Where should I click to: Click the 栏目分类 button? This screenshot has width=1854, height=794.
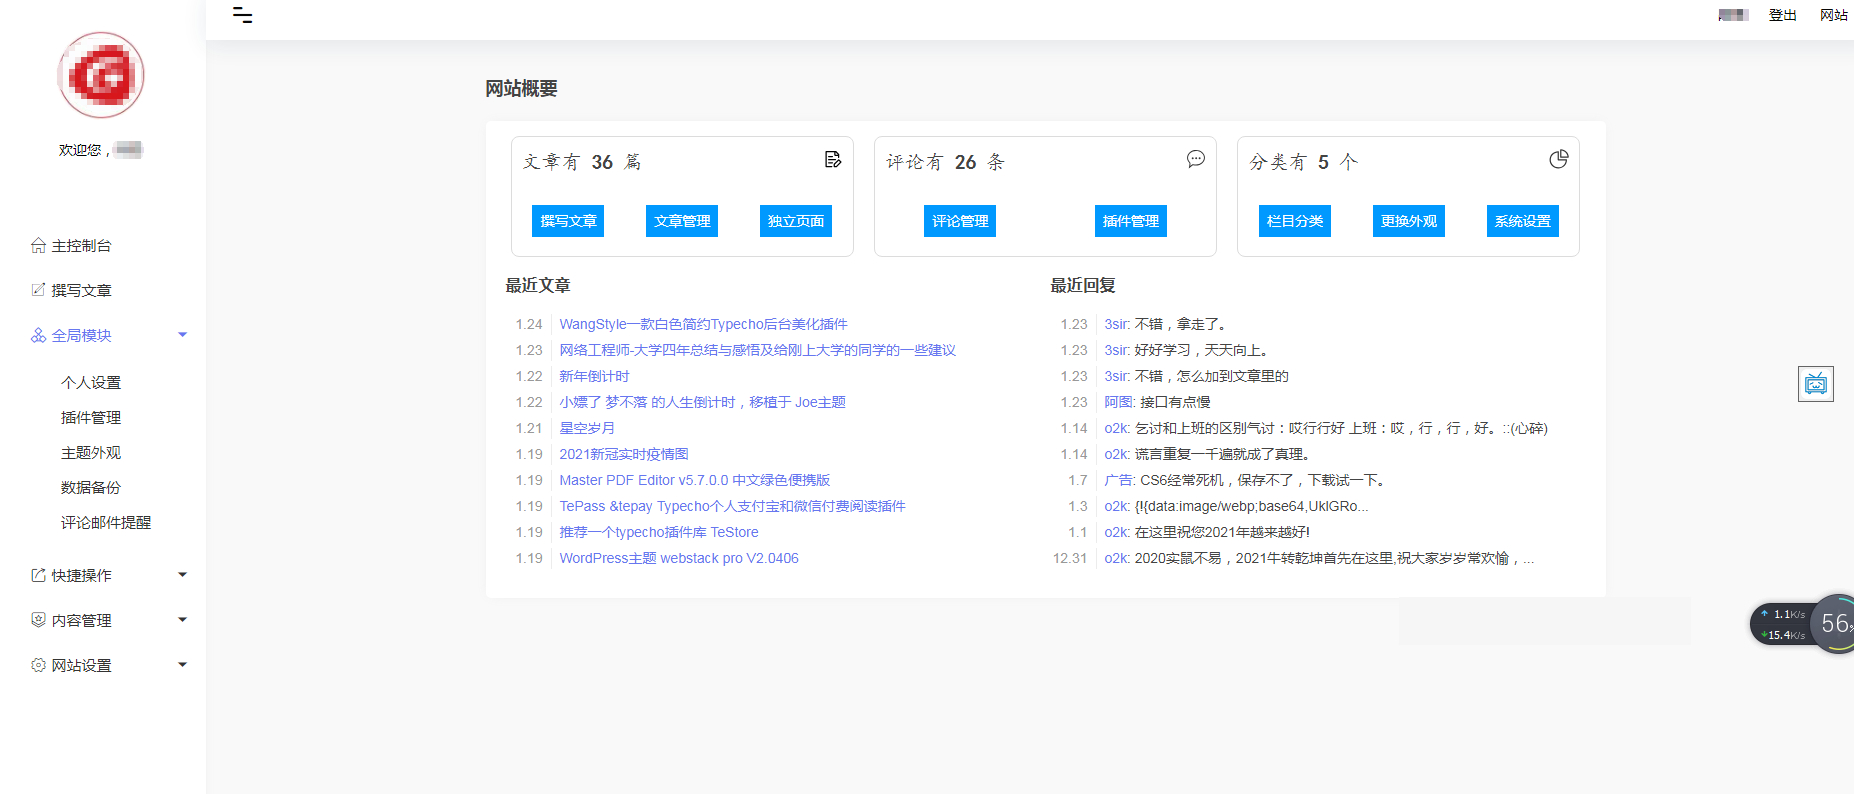(1295, 221)
